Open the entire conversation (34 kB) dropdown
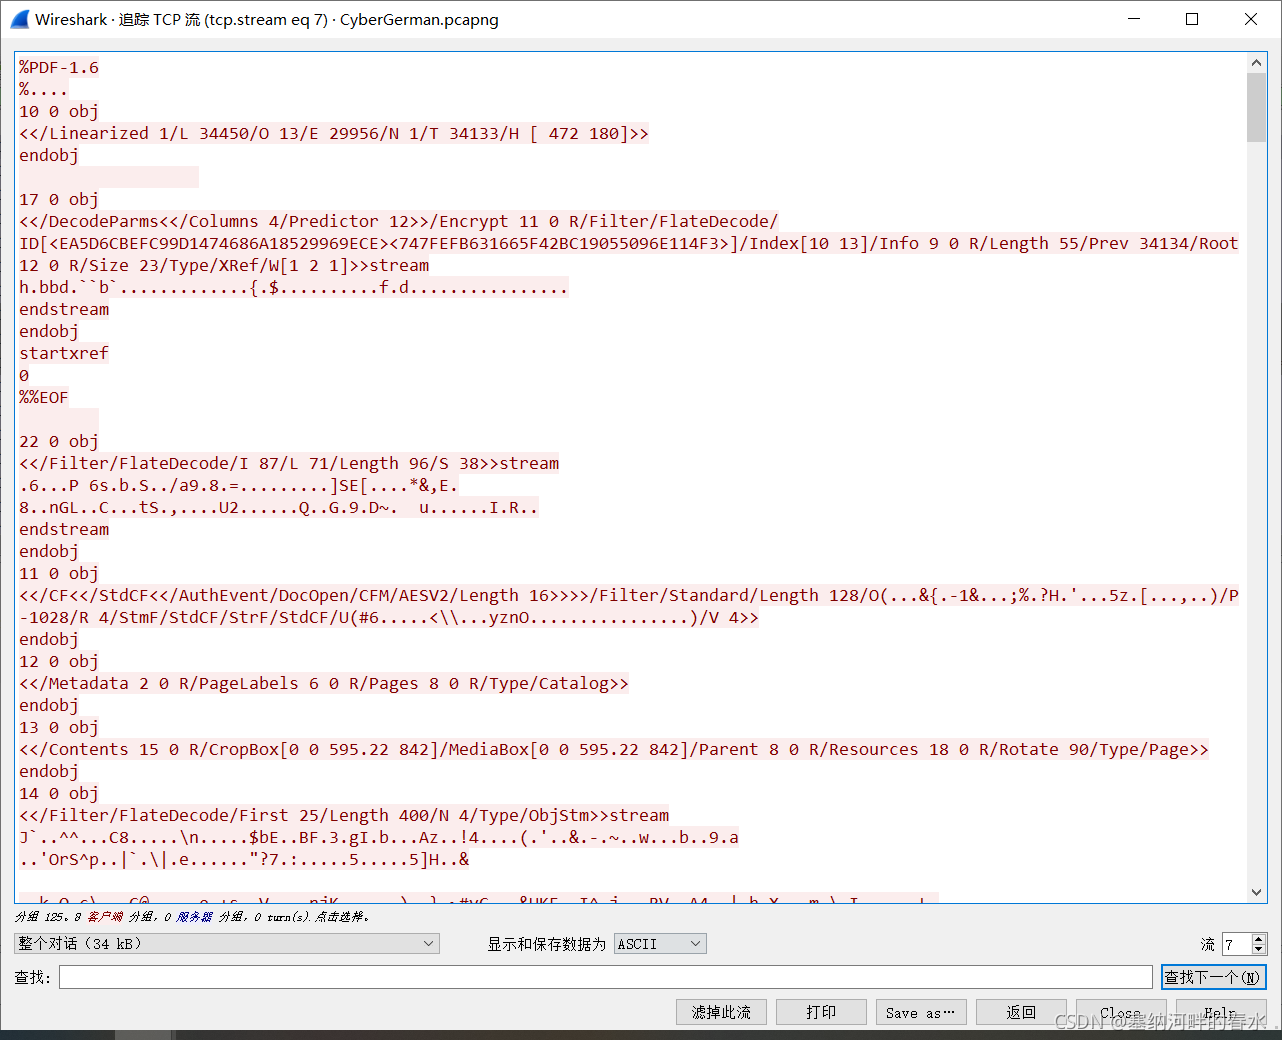This screenshot has height=1040, width=1282. (x=227, y=943)
